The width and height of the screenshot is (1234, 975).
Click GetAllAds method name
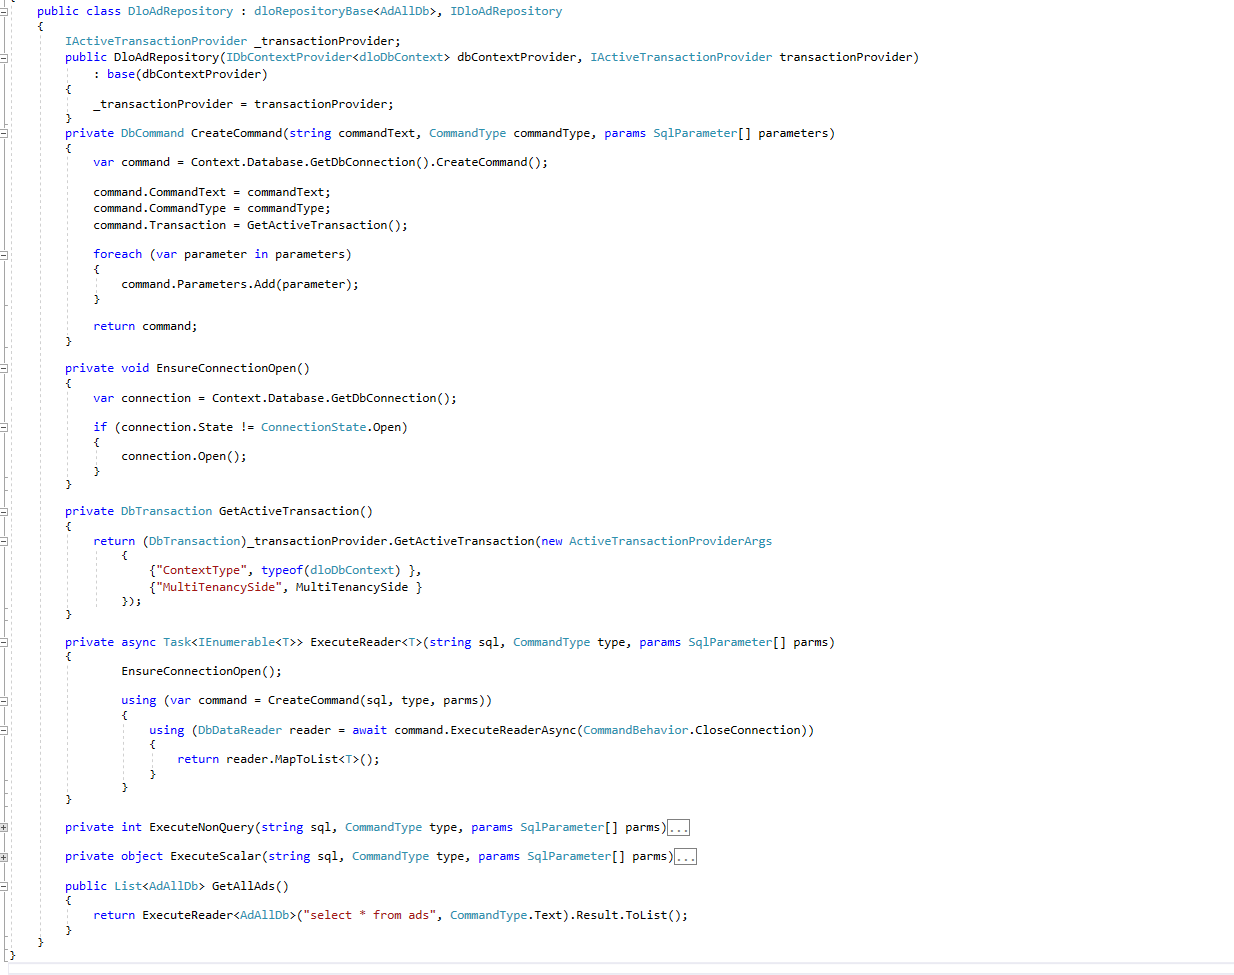point(243,886)
